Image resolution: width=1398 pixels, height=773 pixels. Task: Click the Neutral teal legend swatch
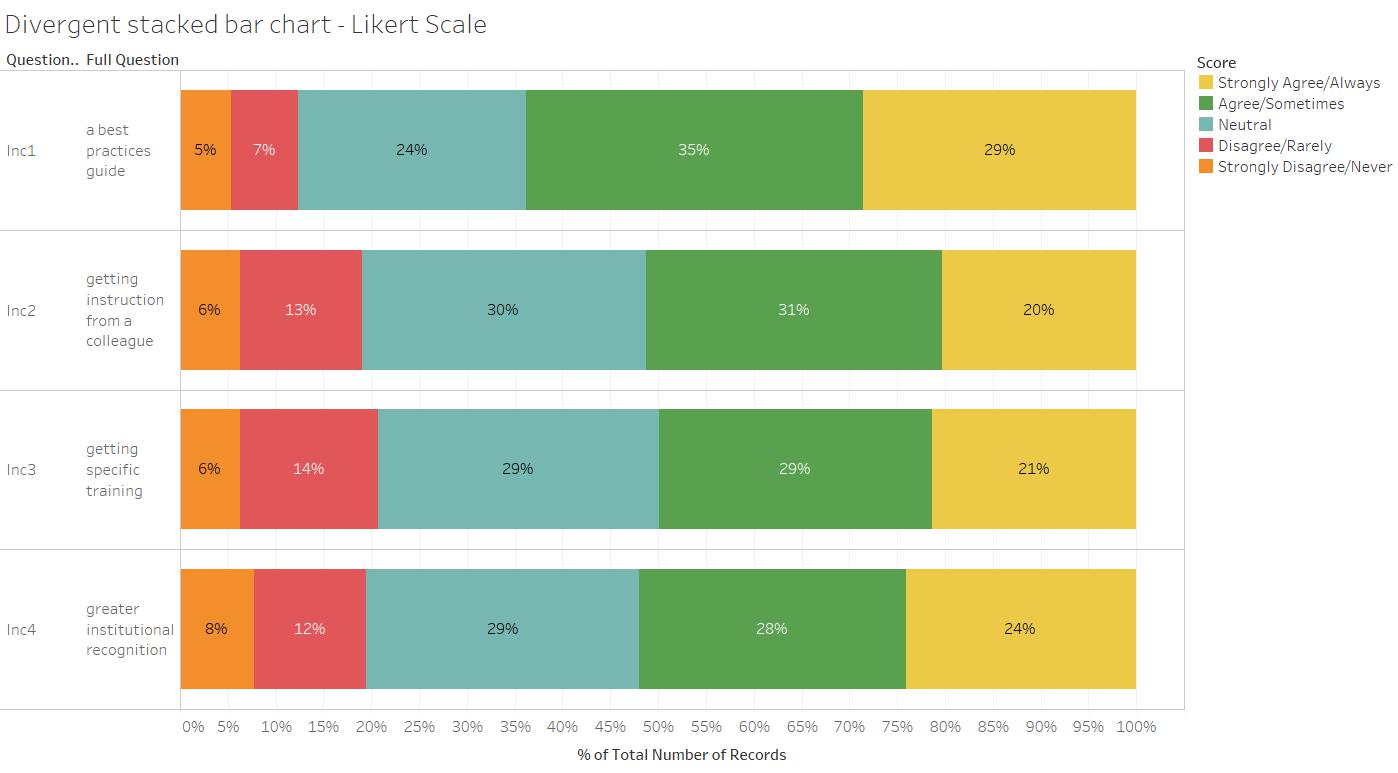pyautogui.click(x=1205, y=125)
